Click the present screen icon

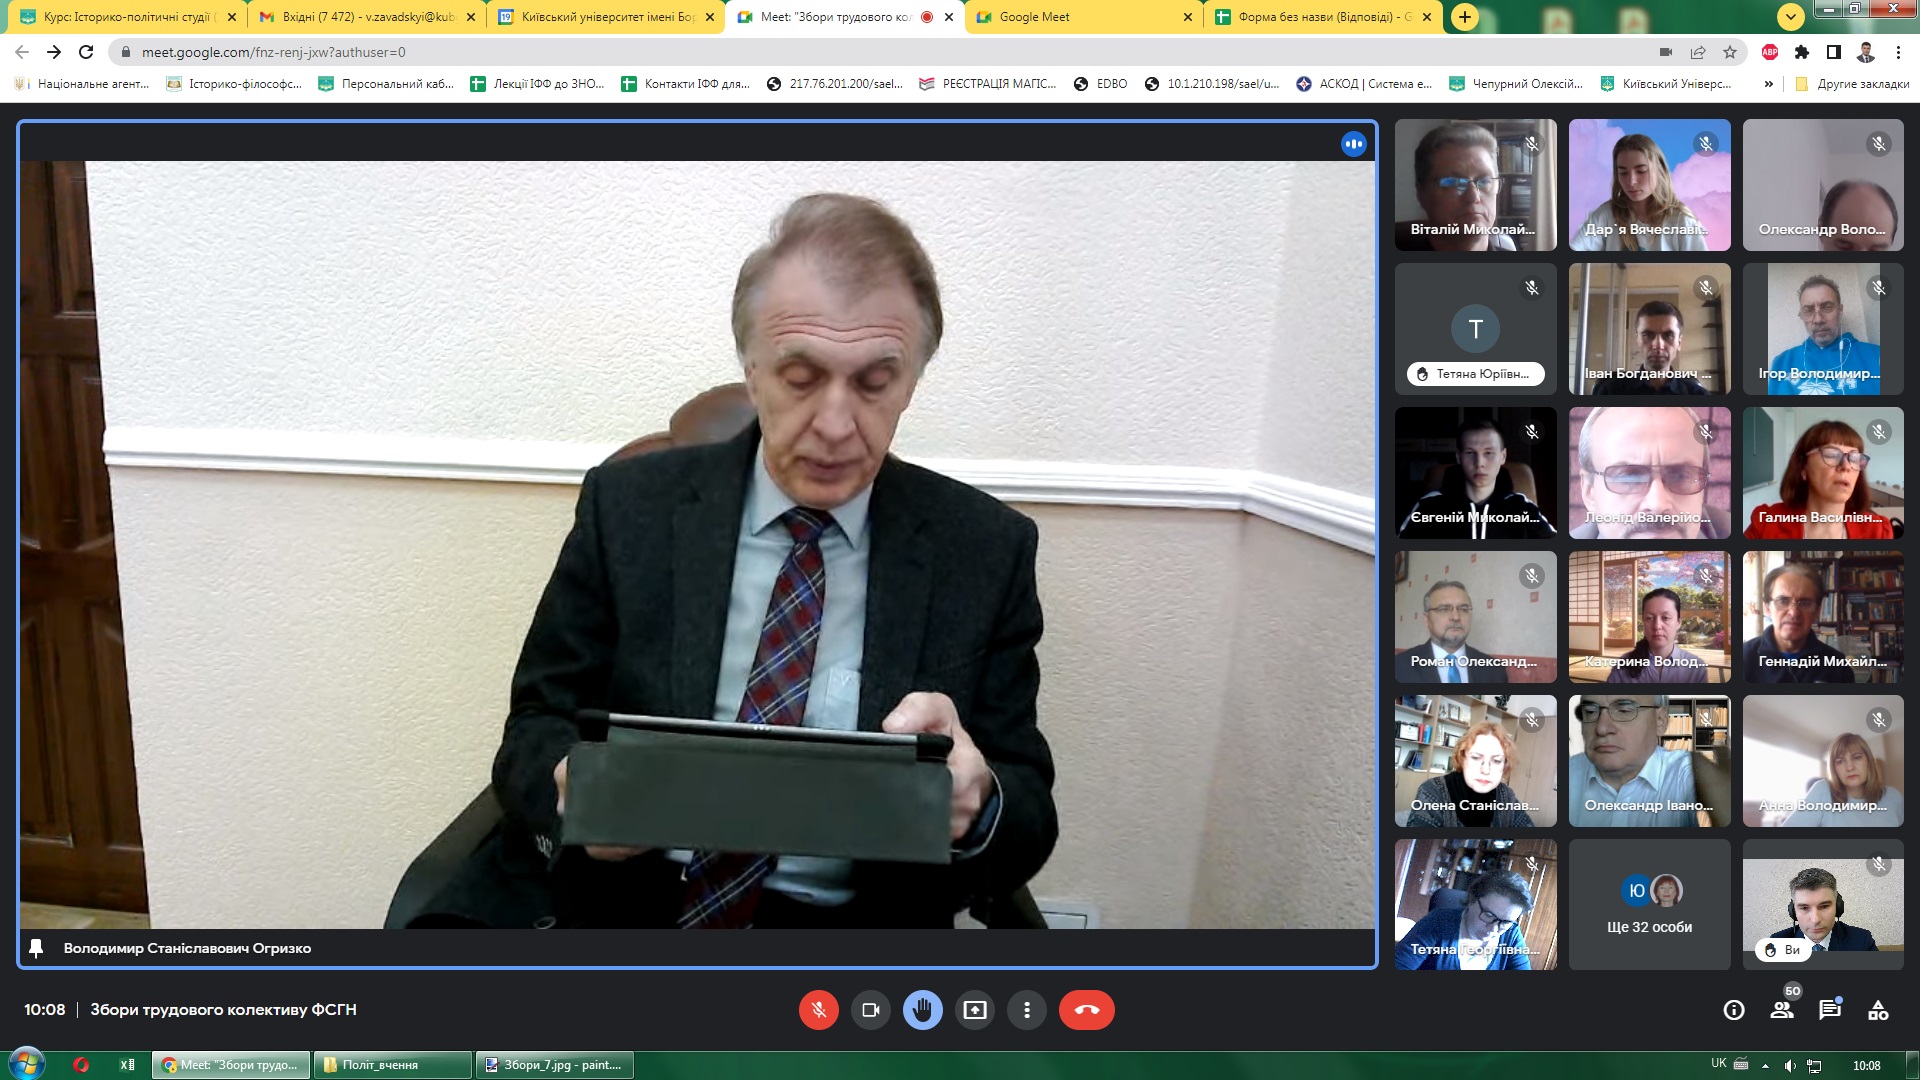click(x=974, y=1010)
